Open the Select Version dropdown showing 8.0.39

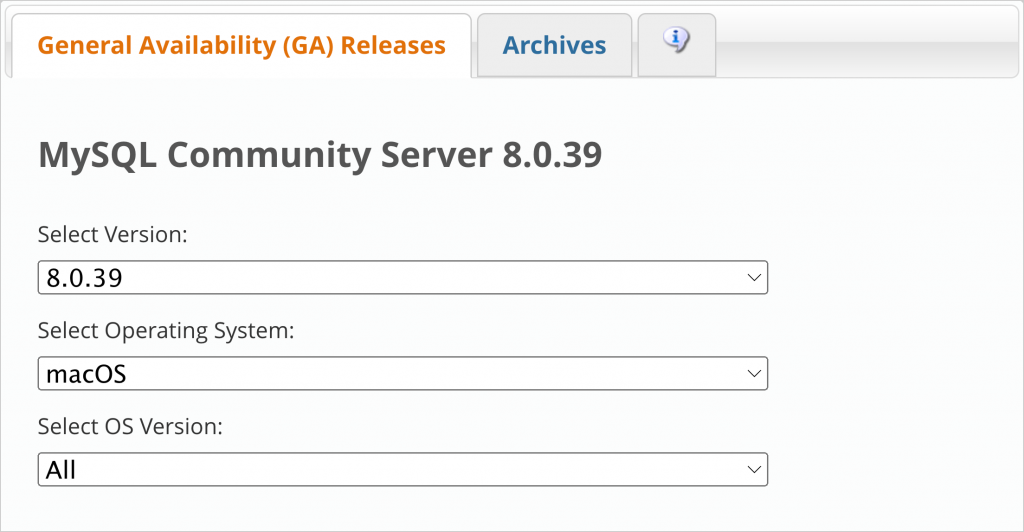[403, 277]
